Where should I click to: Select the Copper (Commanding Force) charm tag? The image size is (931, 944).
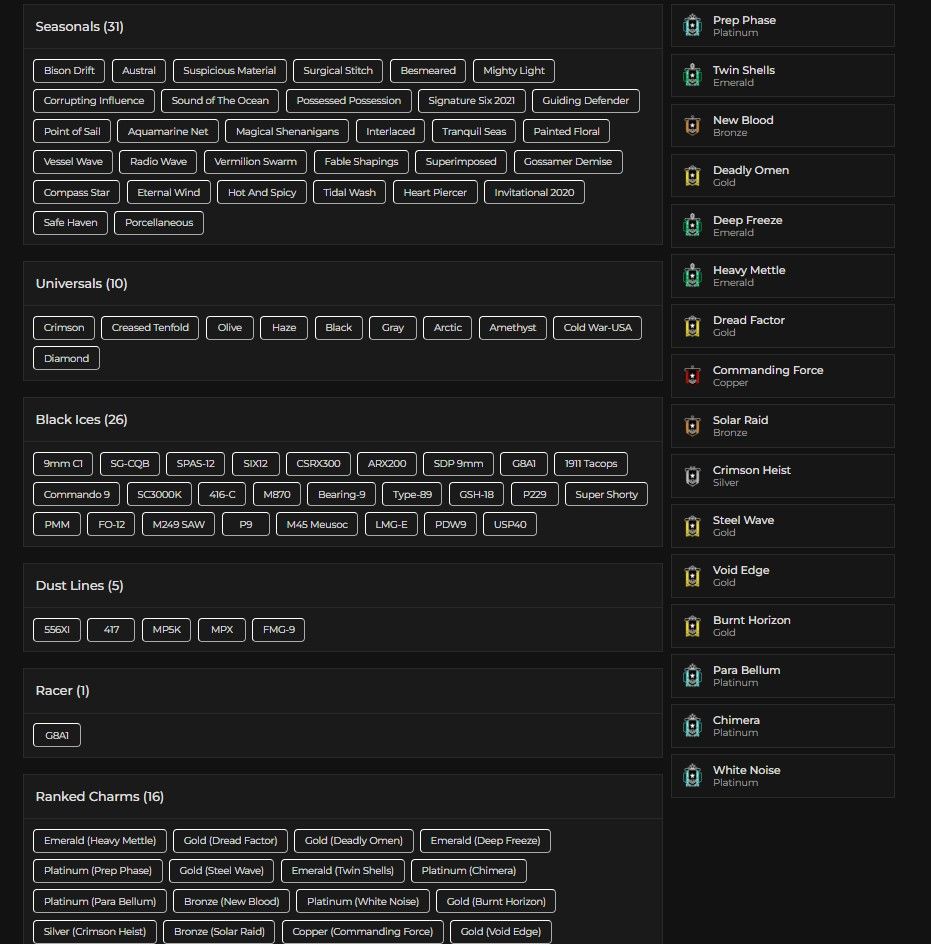click(x=363, y=932)
